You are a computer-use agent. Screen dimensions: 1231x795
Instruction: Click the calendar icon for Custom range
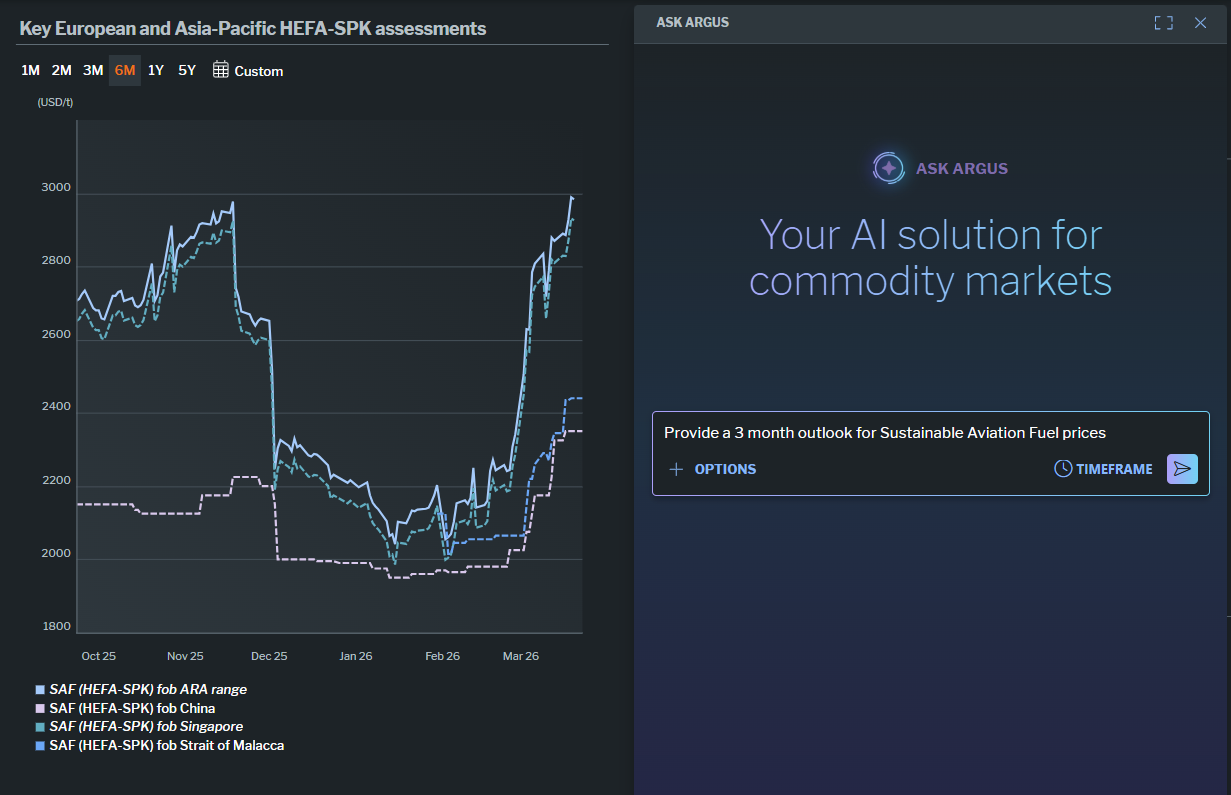pyautogui.click(x=221, y=70)
